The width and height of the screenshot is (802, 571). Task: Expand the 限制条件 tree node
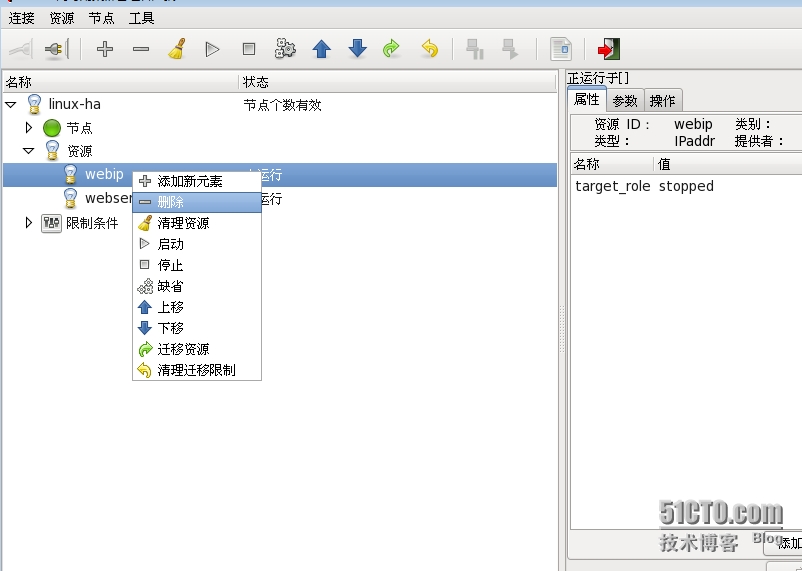(29, 223)
